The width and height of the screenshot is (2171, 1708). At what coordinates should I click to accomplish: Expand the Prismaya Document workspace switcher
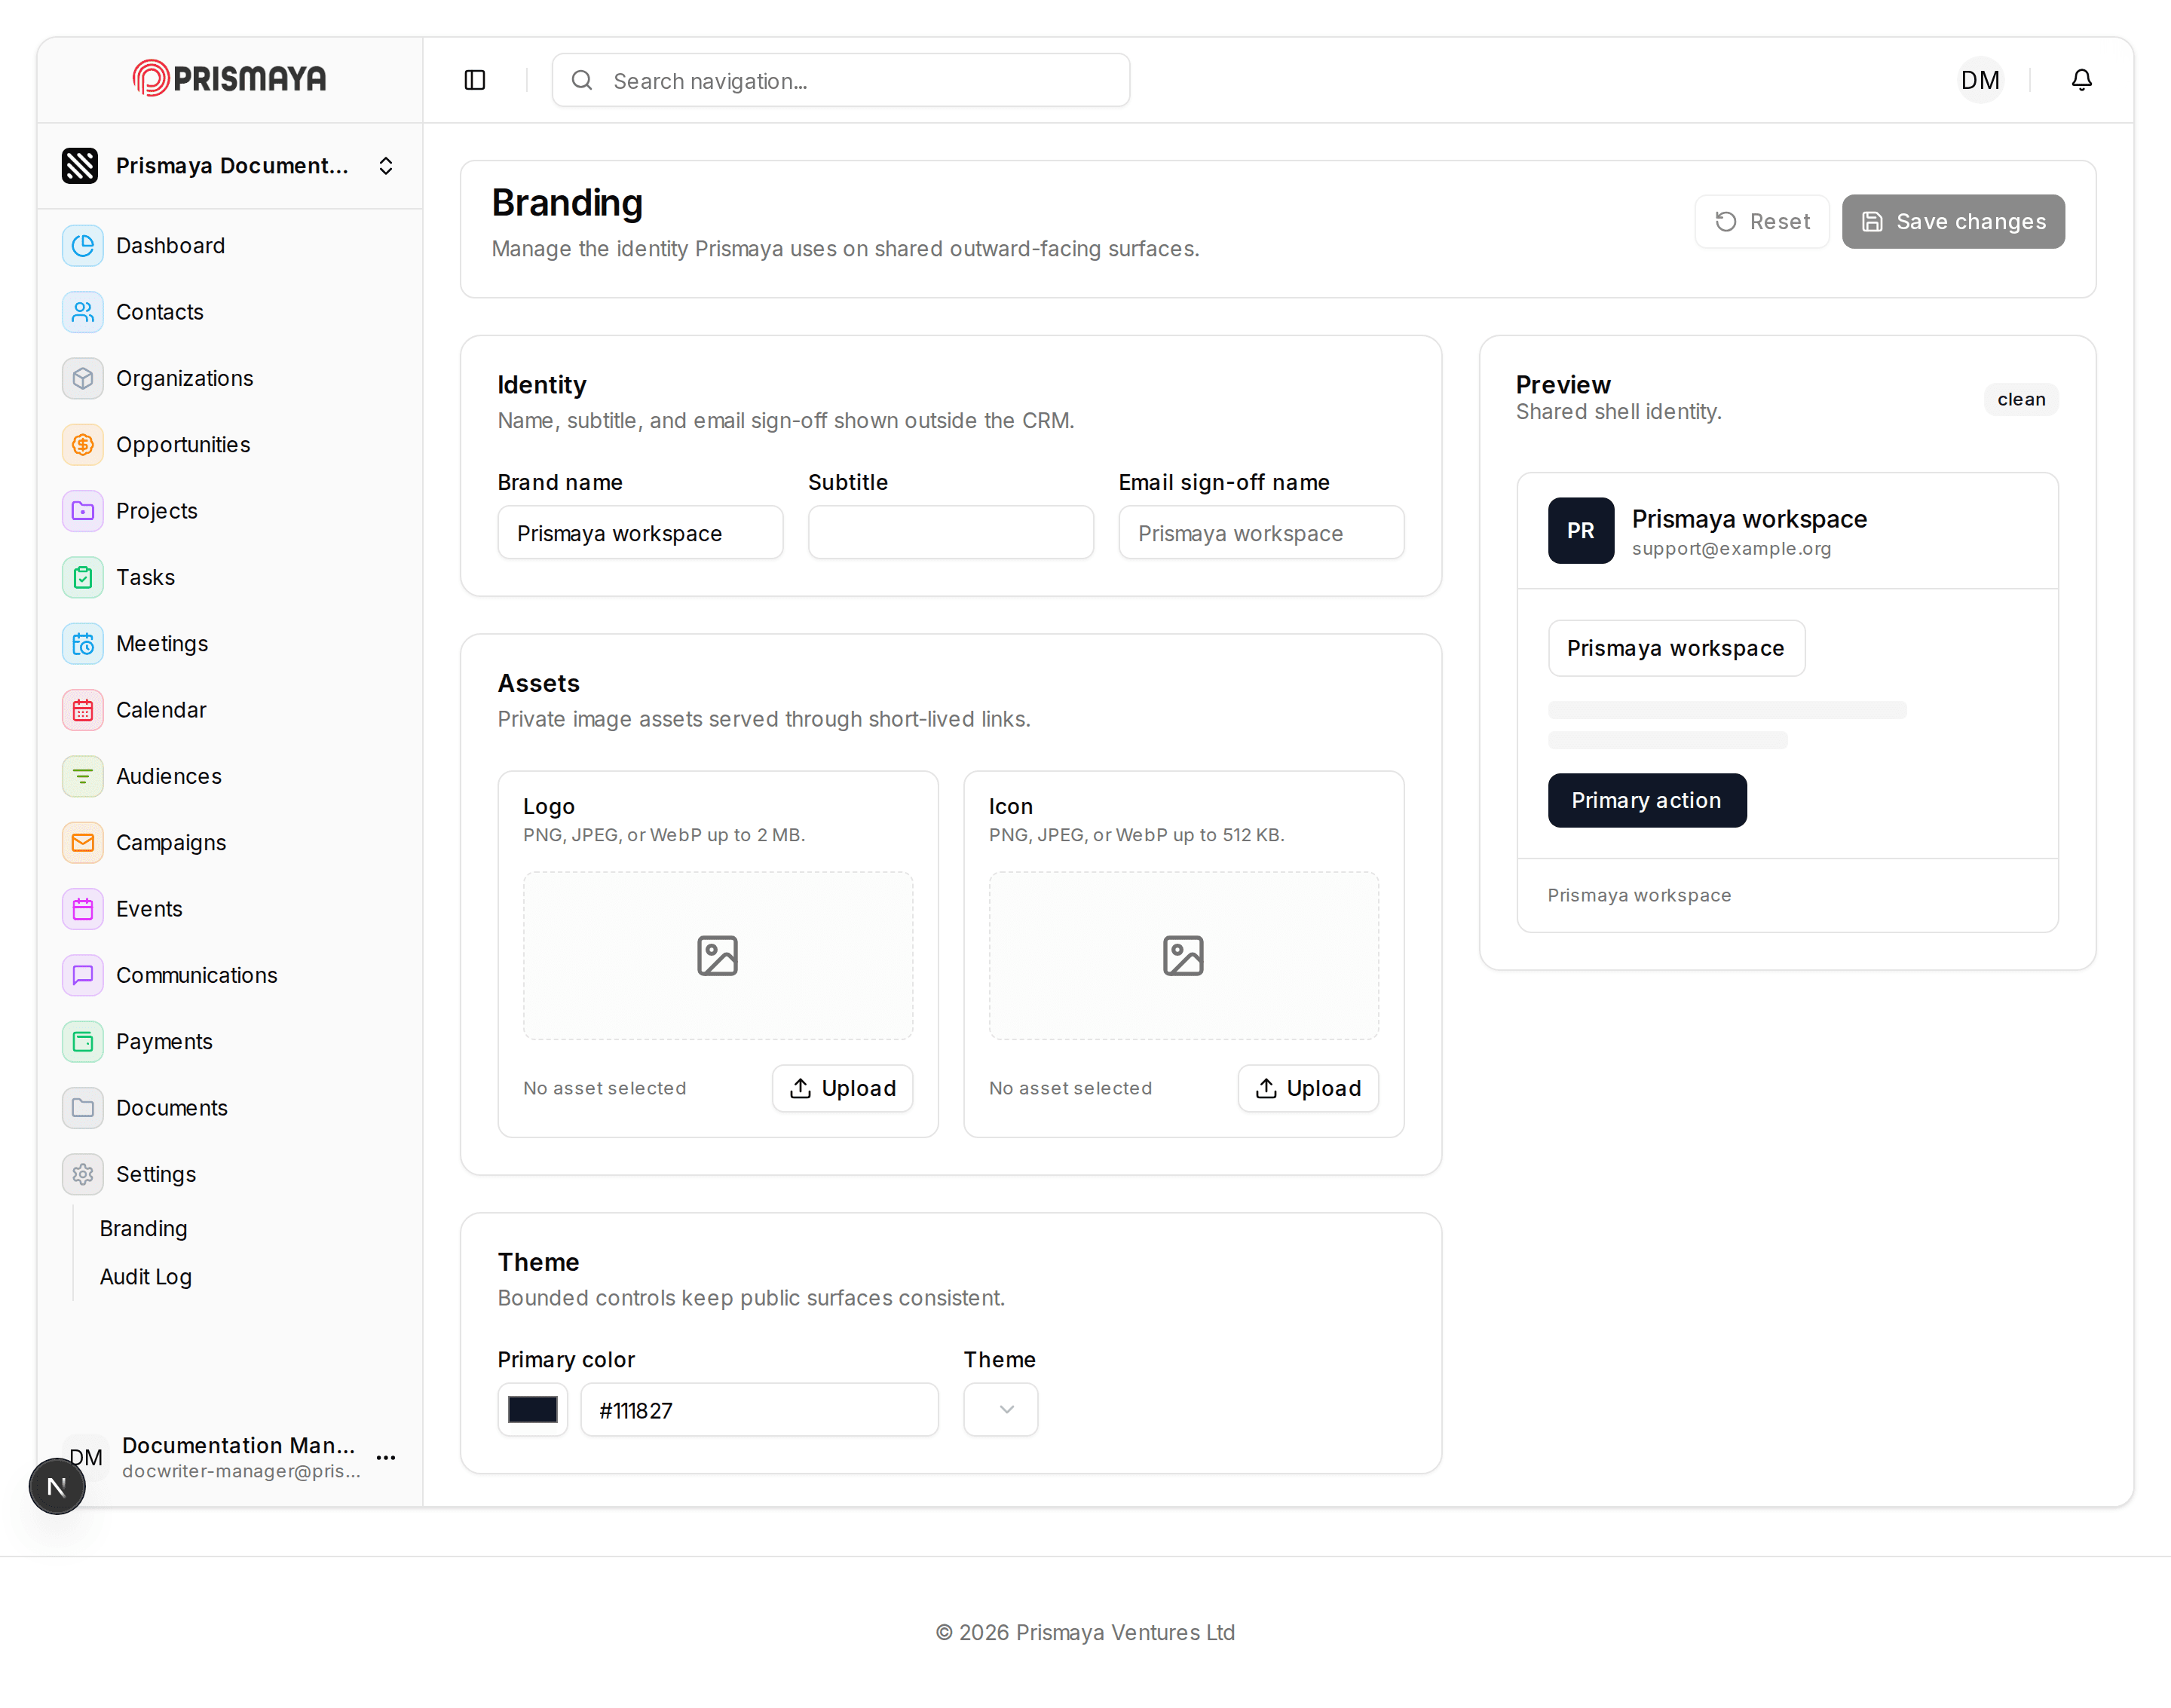point(230,166)
